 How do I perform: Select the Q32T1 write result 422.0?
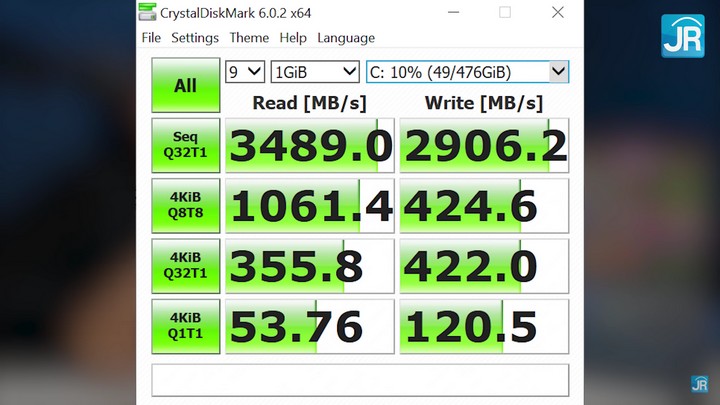[484, 266]
